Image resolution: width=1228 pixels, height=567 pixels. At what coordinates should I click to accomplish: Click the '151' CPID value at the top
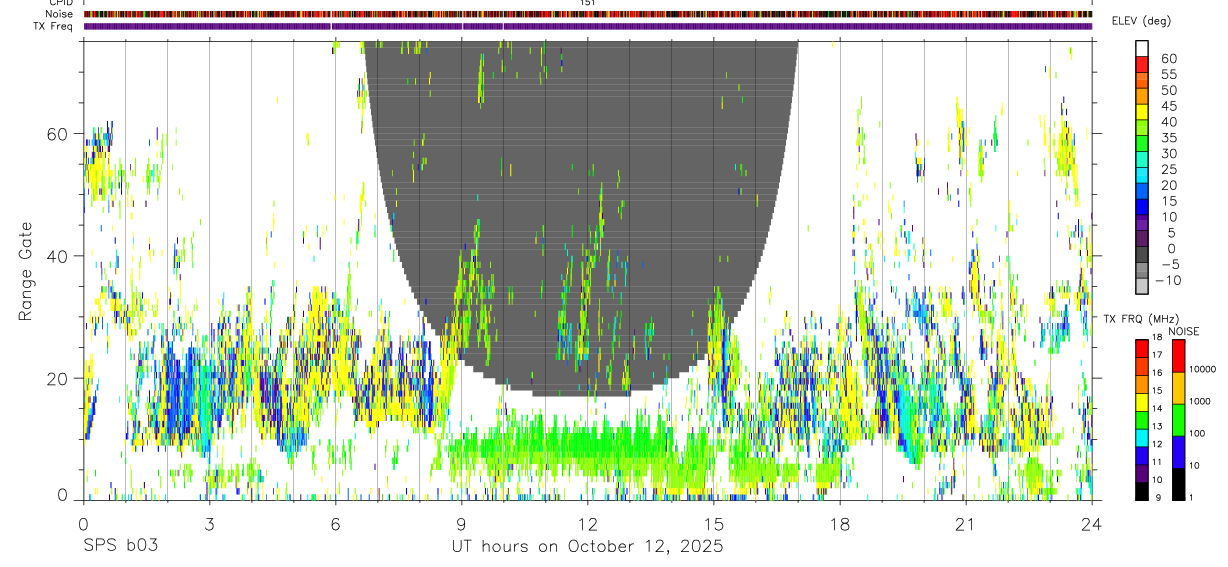pyautogui.click(x=588, y=4)
